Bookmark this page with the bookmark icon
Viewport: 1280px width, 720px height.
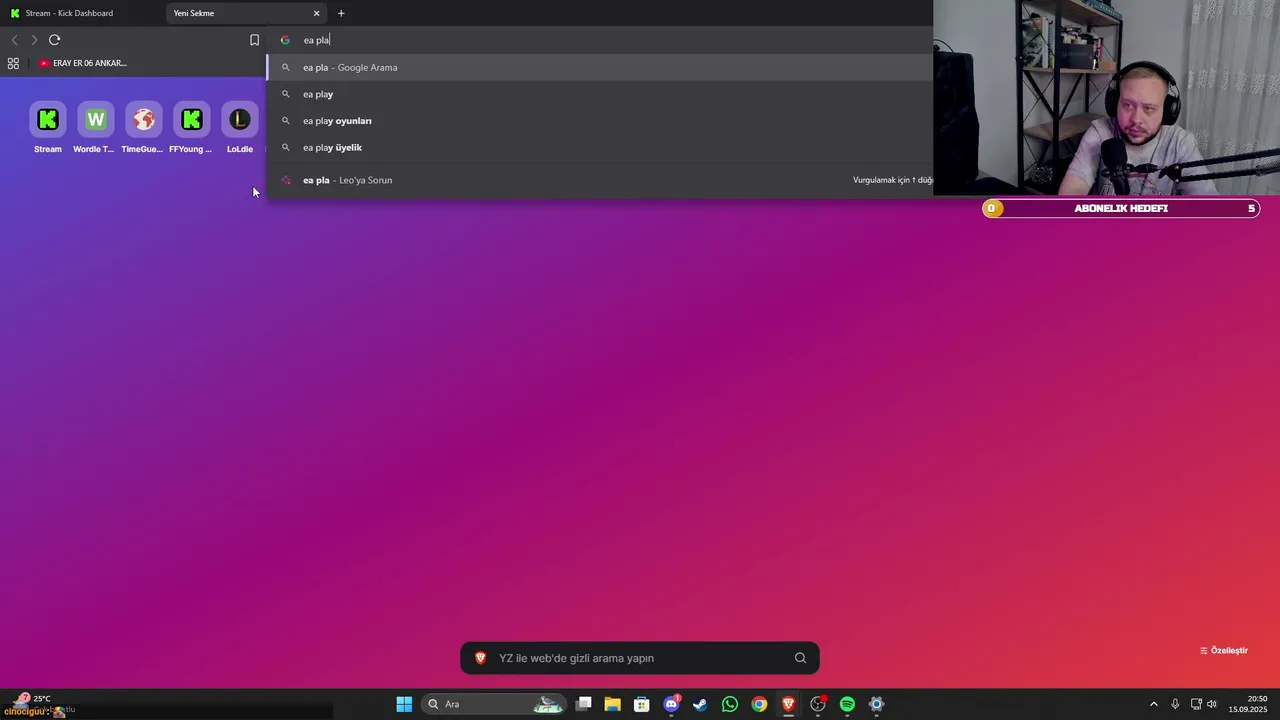point(254,40)
